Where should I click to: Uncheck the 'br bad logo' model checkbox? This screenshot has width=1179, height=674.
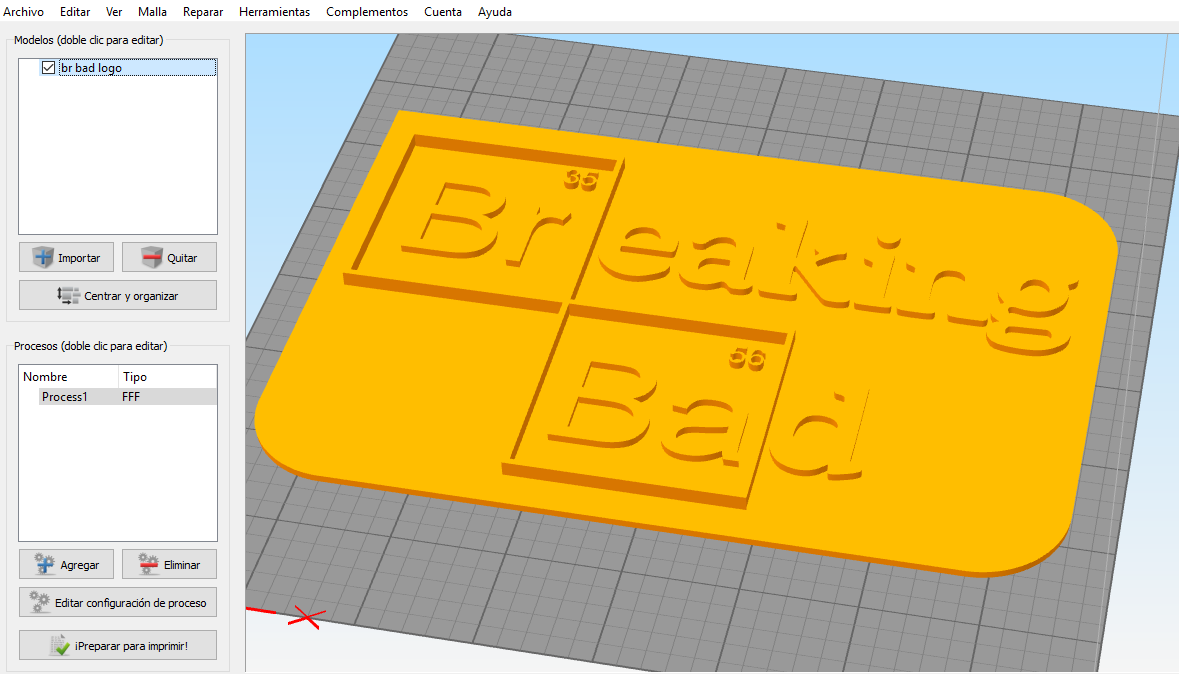48,68
